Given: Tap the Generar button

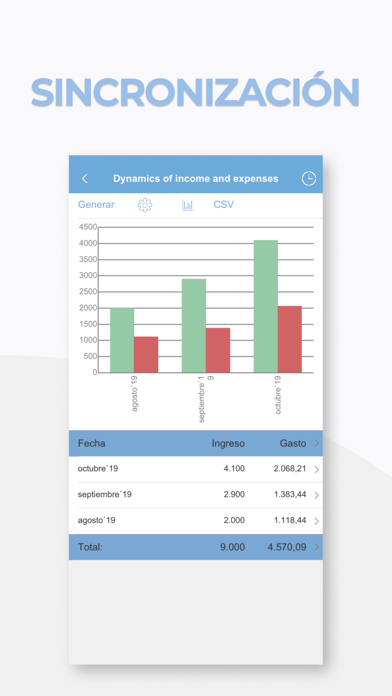Looking at the screenshot, I should (96, 205).
